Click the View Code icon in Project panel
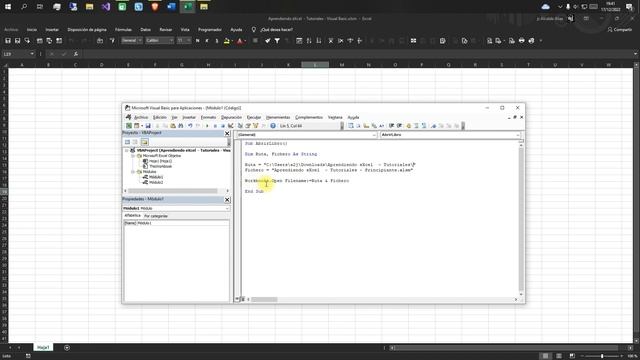 pyautogui.click(x=127, y=142)
